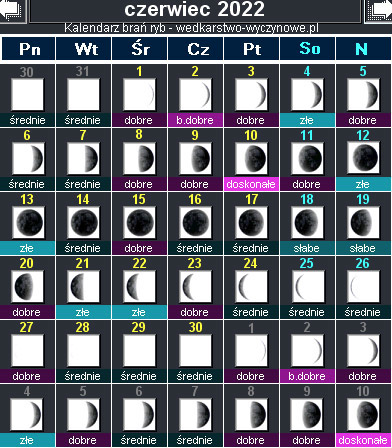Go to next month with right arrow
This screenshot has height=448, width=392.
(379, 11)
